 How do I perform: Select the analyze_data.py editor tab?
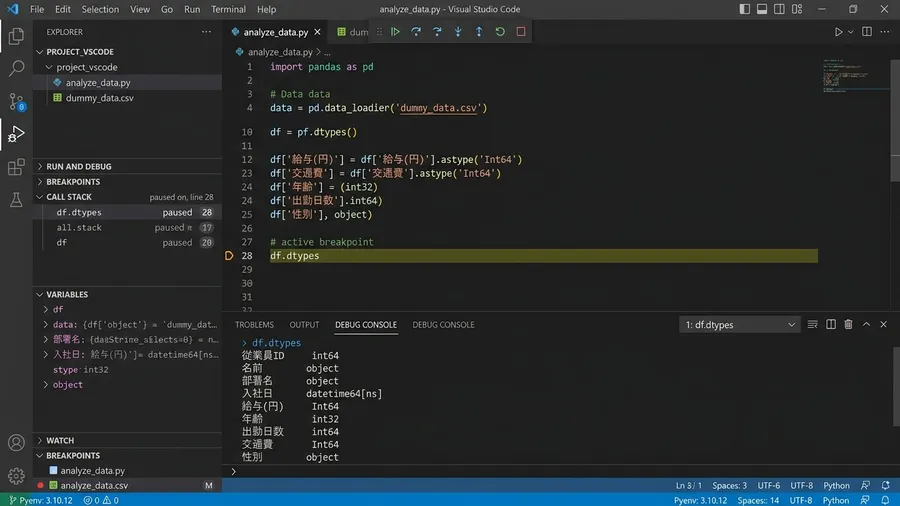point(276,32)
